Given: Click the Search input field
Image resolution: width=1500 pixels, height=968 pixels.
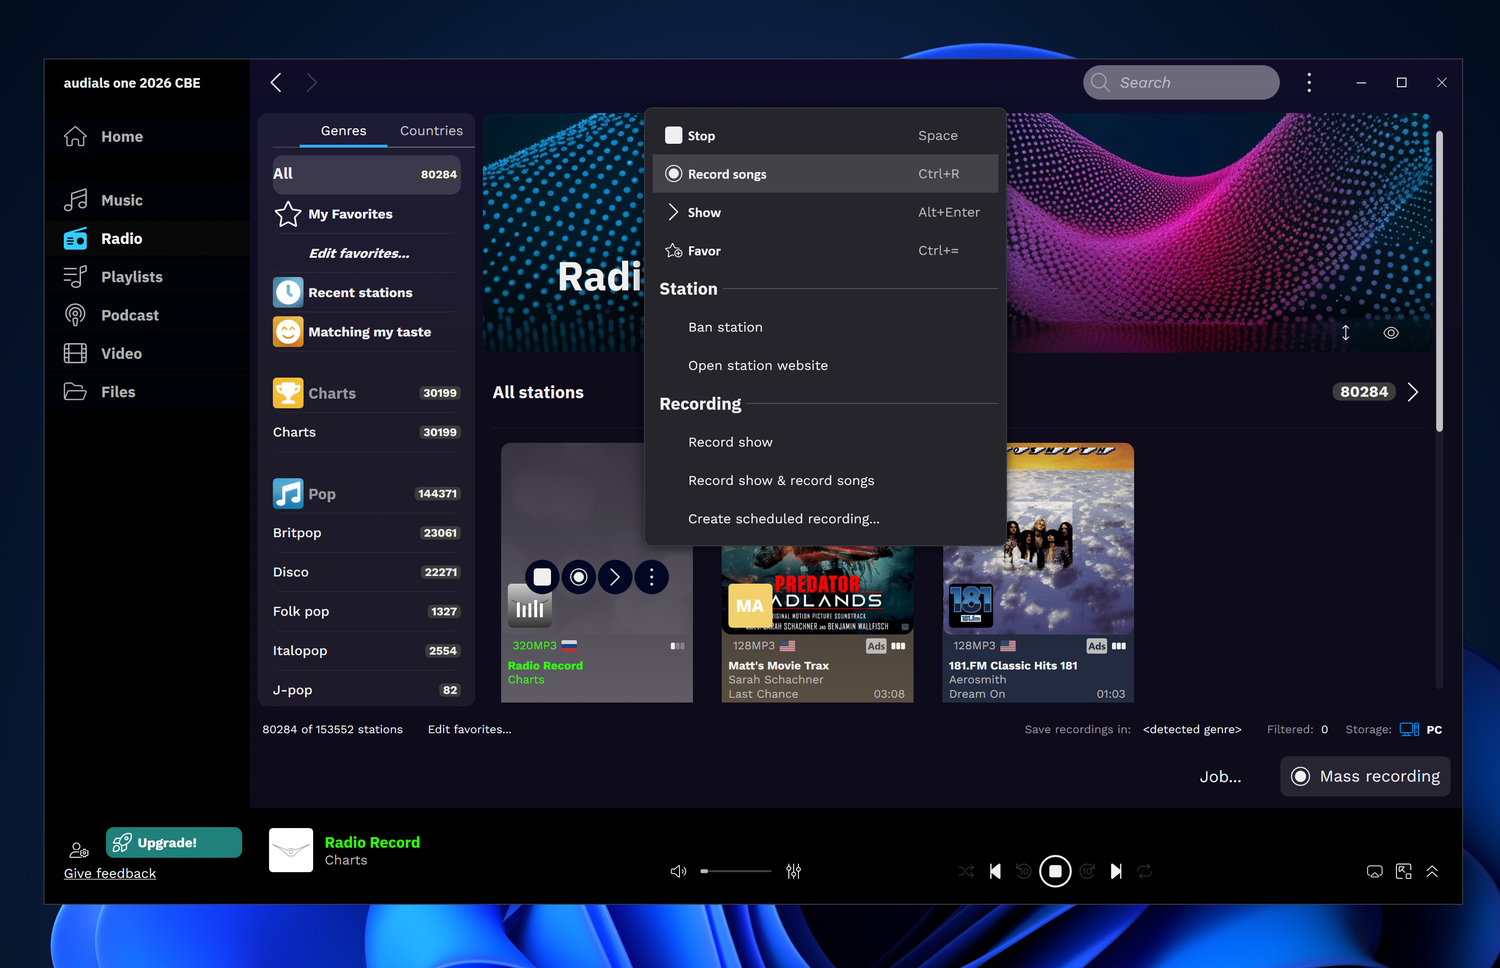Looking at the screenshot, I should coord(1181,82).
